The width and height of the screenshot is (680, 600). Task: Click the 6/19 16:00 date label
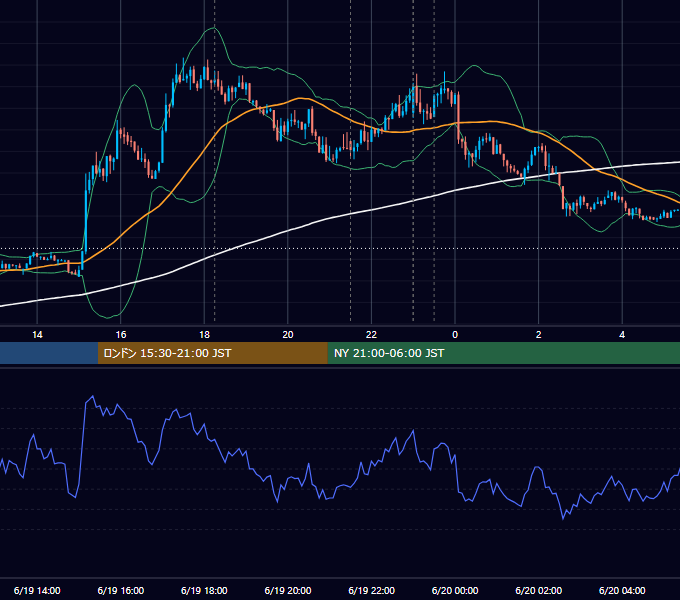pos(121,590)
